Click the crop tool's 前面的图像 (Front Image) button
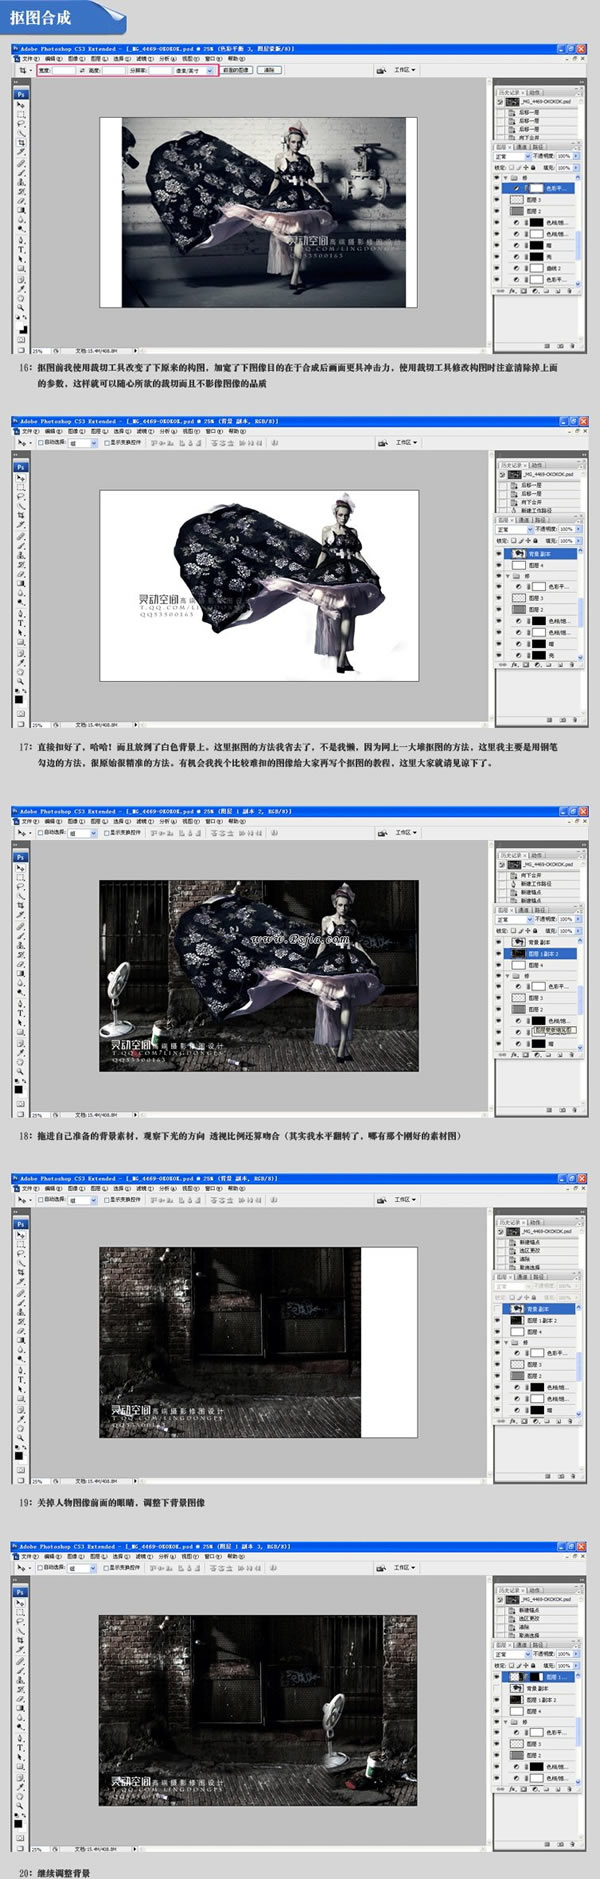This screenshot has width=600, height=1879. pyautogui.click(x=237, y=70)
